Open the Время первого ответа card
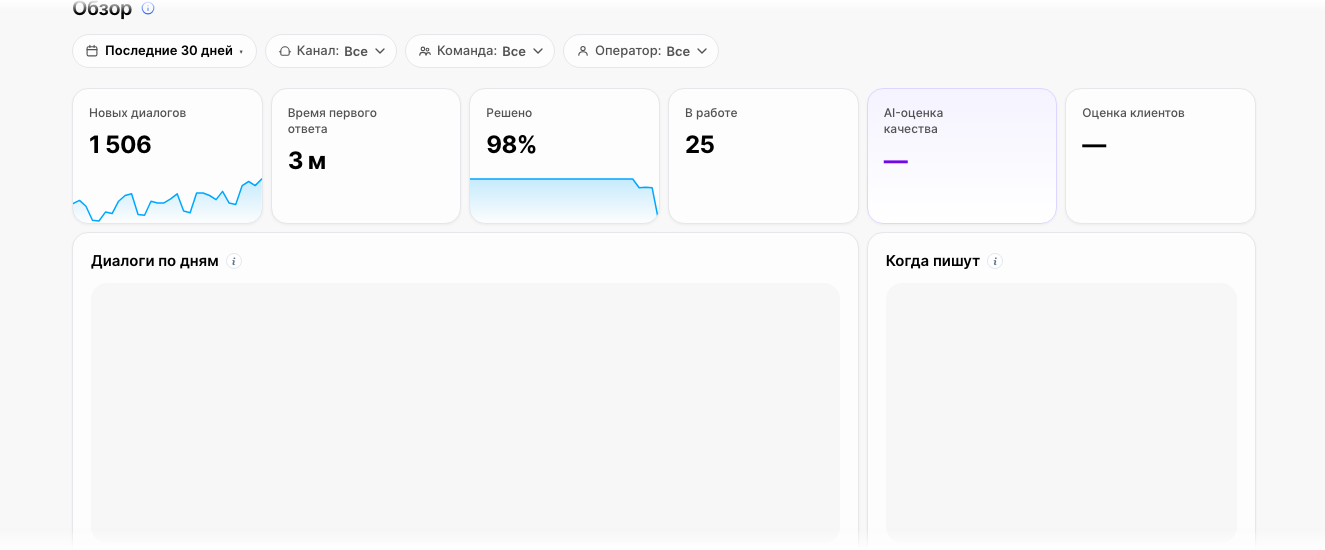This screenshot has width=1325, height=550. pos(366,156)
